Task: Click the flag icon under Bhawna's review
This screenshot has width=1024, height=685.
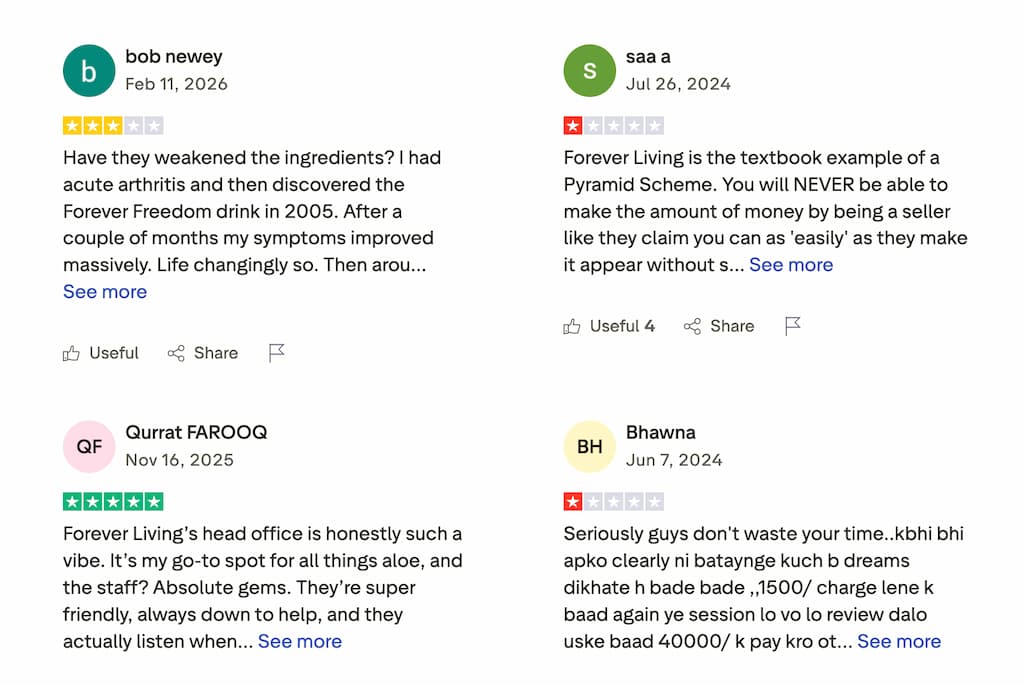Action: (x=793, y=680)
